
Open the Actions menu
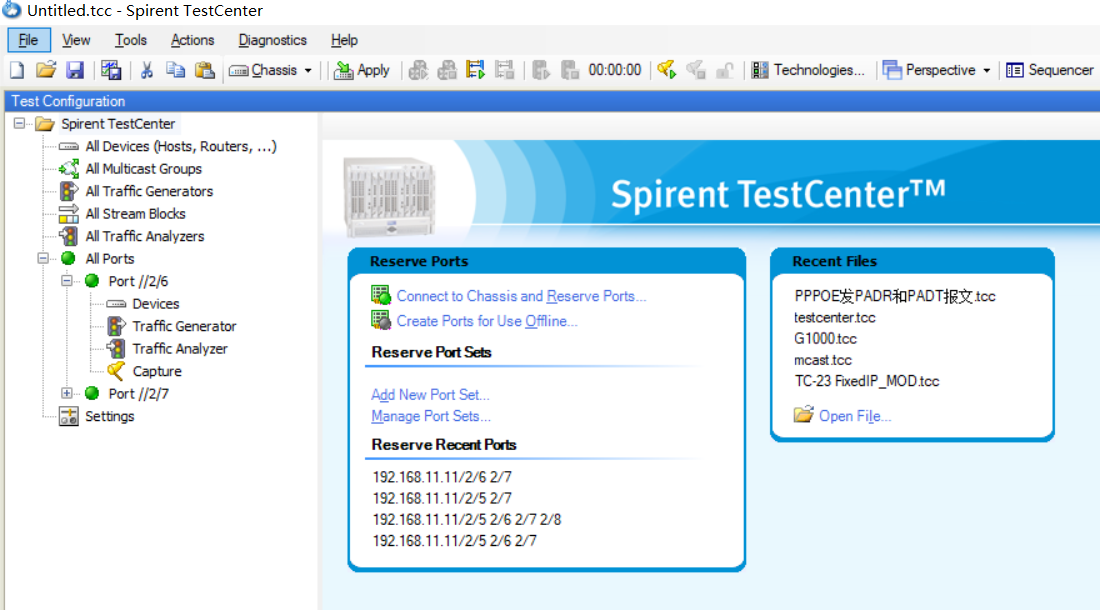(x=192, y=40)
